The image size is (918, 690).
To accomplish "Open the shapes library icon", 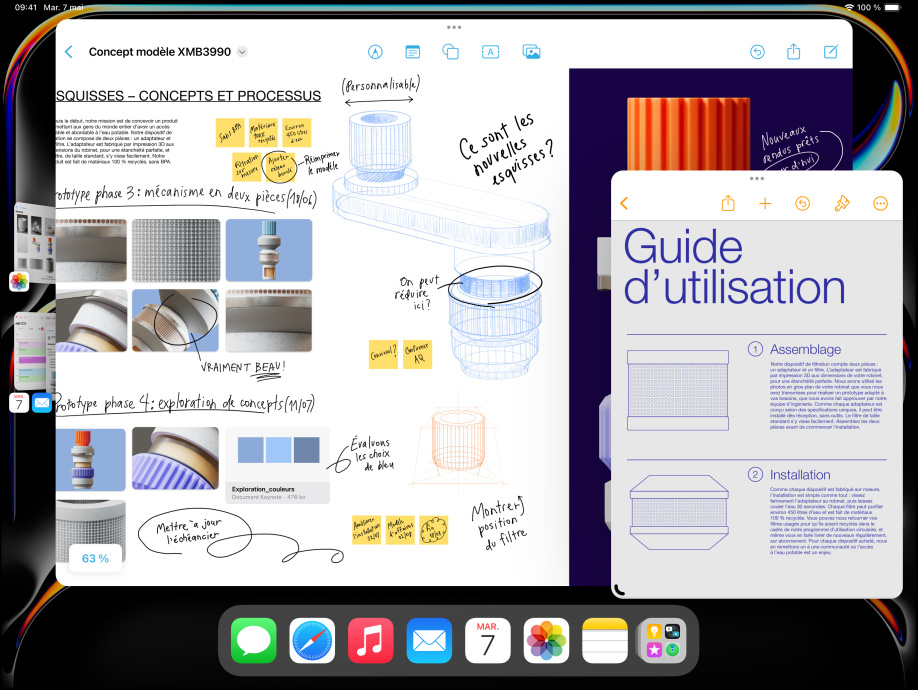I will click(450, 52).
